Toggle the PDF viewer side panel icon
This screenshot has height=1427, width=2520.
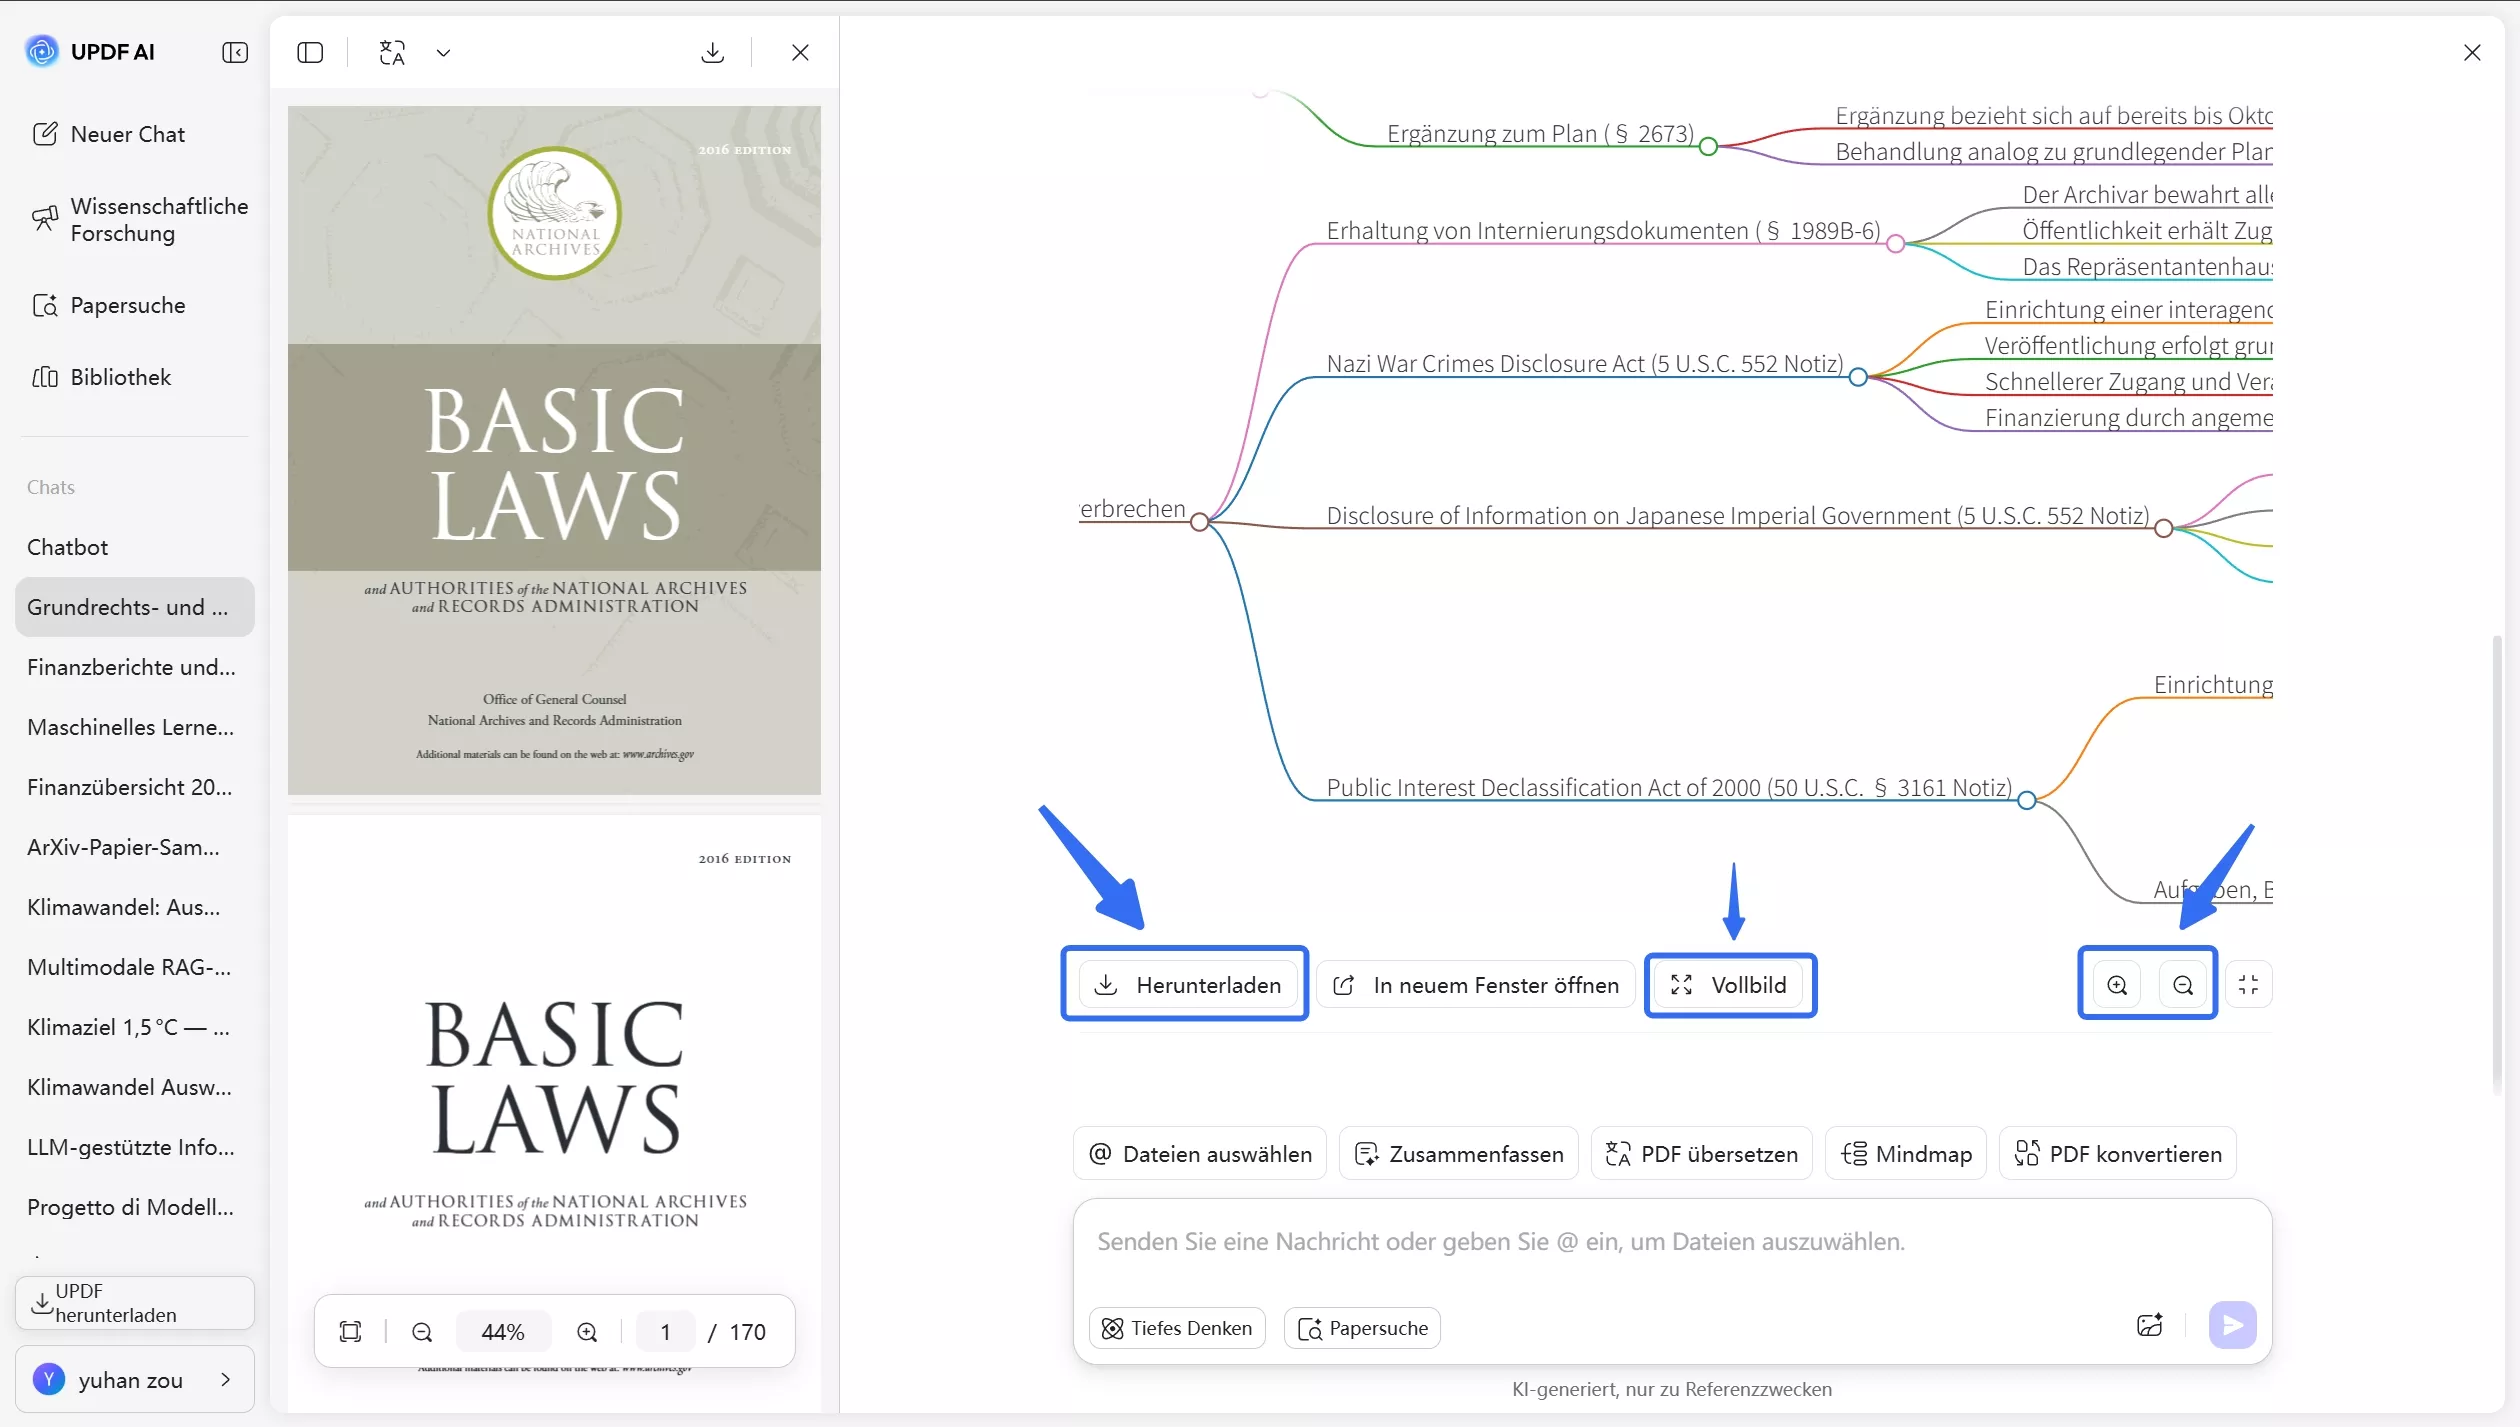pos(311,52)
